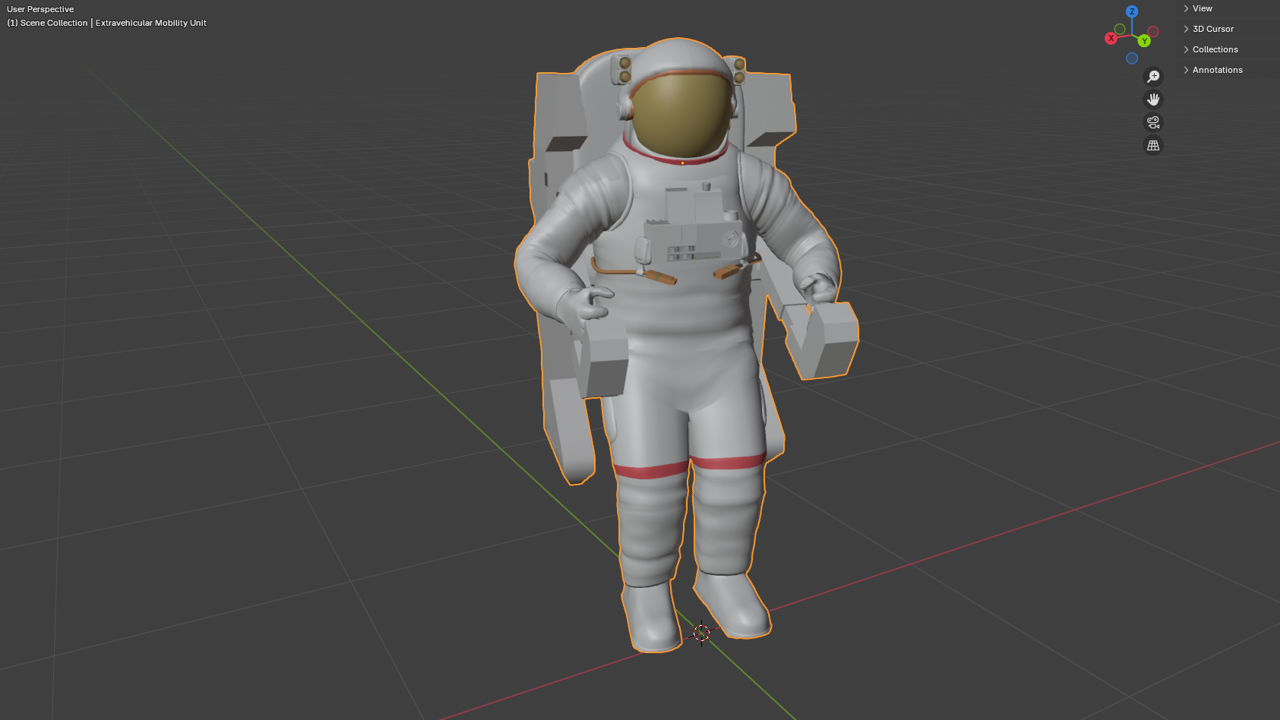1280x720 pixels.
Task: Expand the Collections panel
Action: point(1214,49)
